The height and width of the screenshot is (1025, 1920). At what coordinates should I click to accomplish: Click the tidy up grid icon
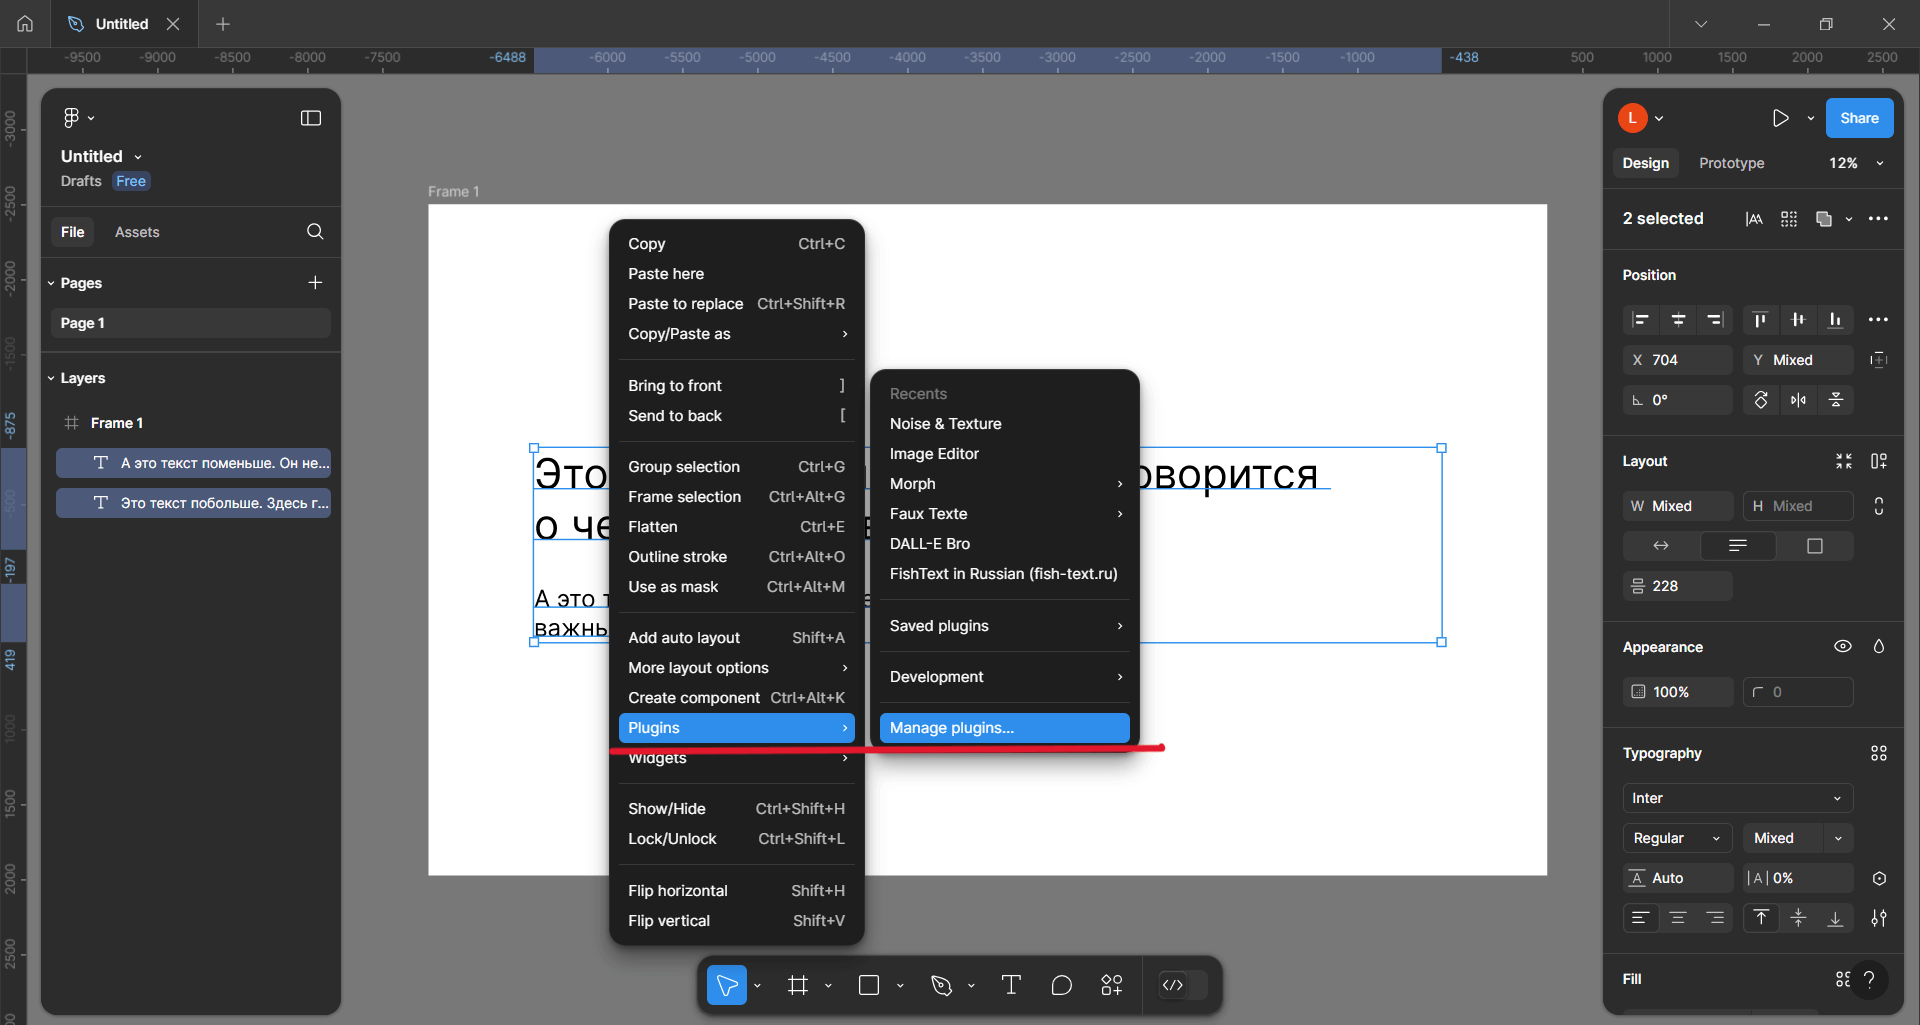pos(1789,219)
